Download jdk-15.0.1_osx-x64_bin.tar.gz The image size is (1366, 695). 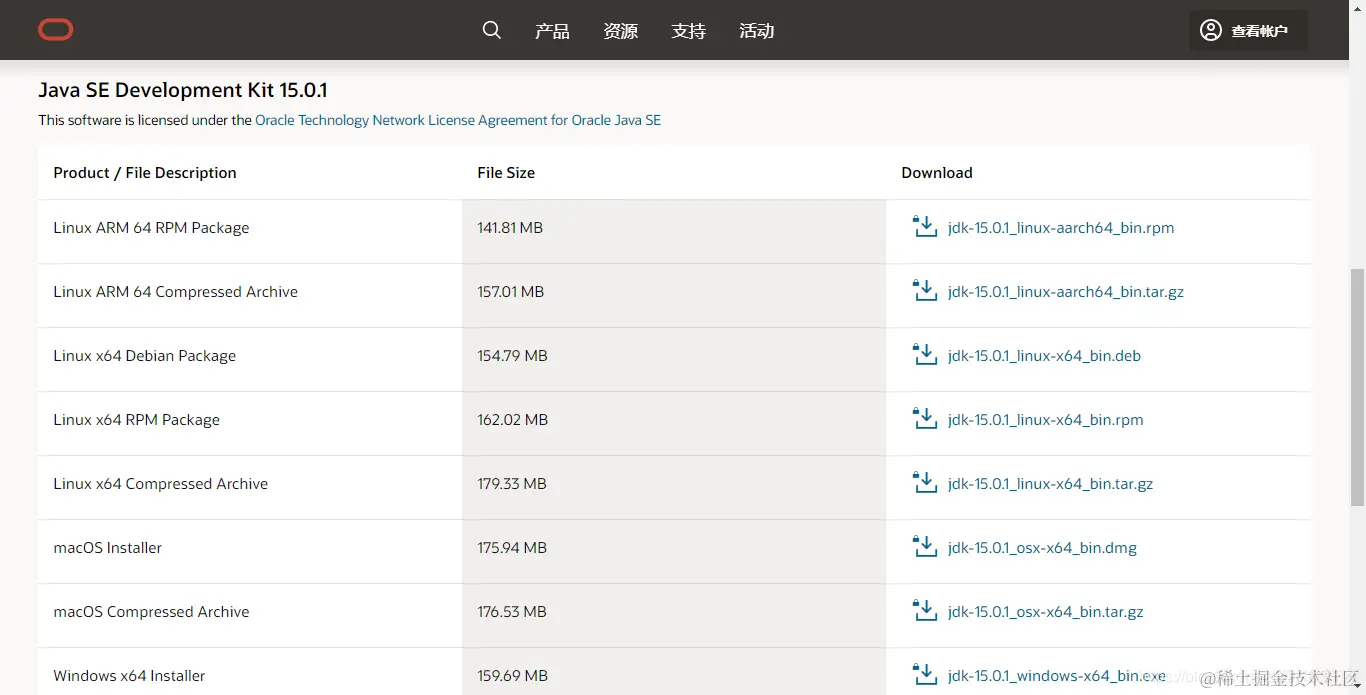tap(1046, 612)
